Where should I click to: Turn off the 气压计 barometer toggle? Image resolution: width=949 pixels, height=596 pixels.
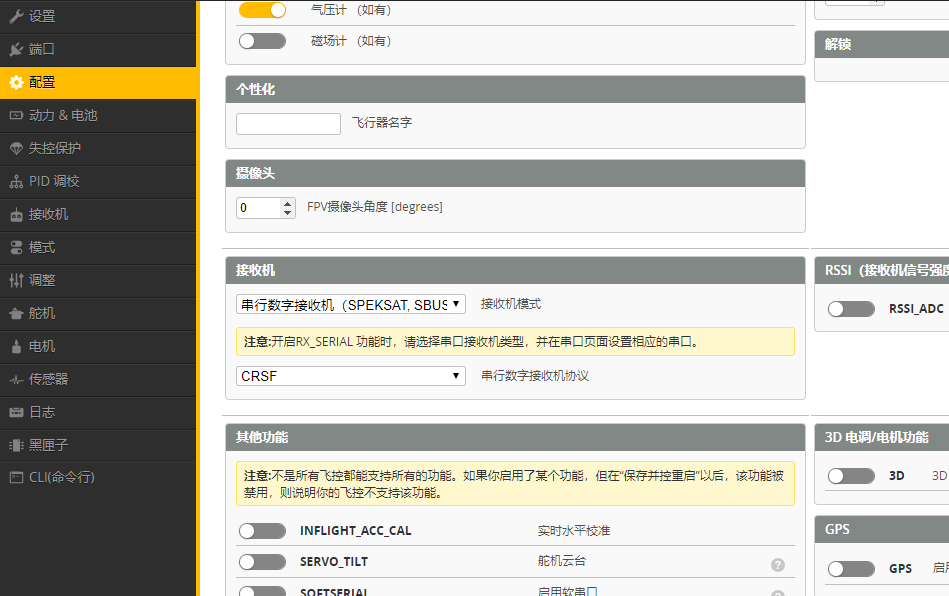click(x=262, y=9)
